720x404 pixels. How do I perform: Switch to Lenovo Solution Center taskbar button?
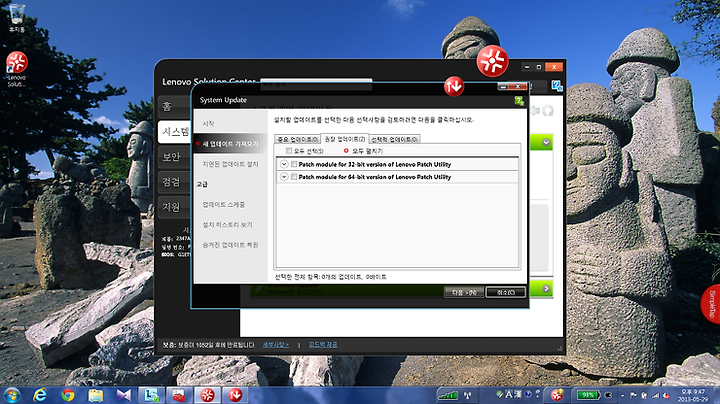[207, 395]
